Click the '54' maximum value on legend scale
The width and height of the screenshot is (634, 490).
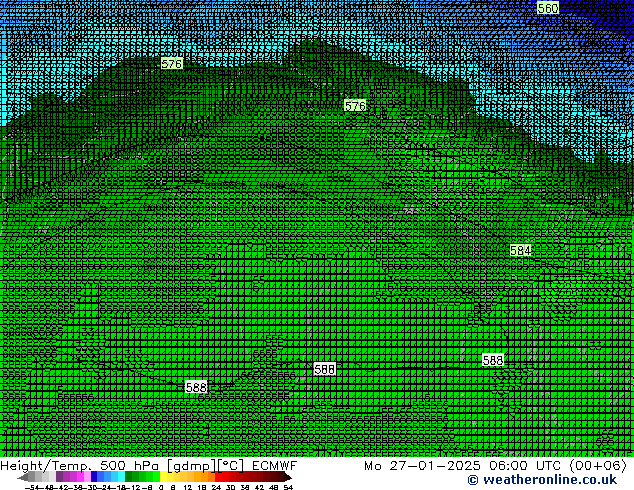coord(288,487)
